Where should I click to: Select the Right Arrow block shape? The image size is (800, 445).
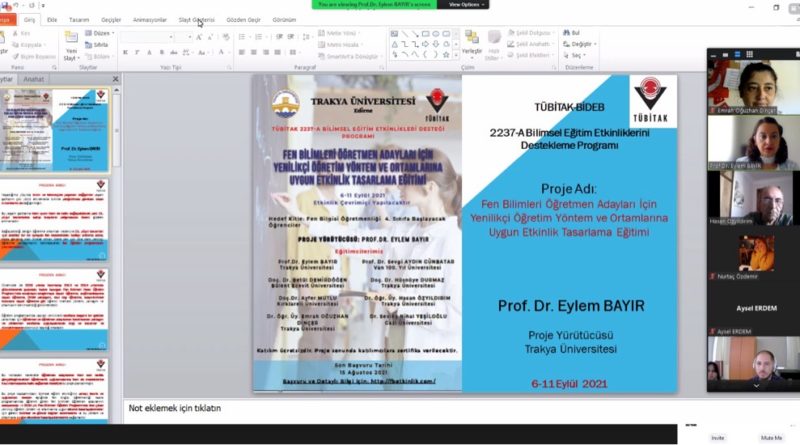tap(426, 44)
